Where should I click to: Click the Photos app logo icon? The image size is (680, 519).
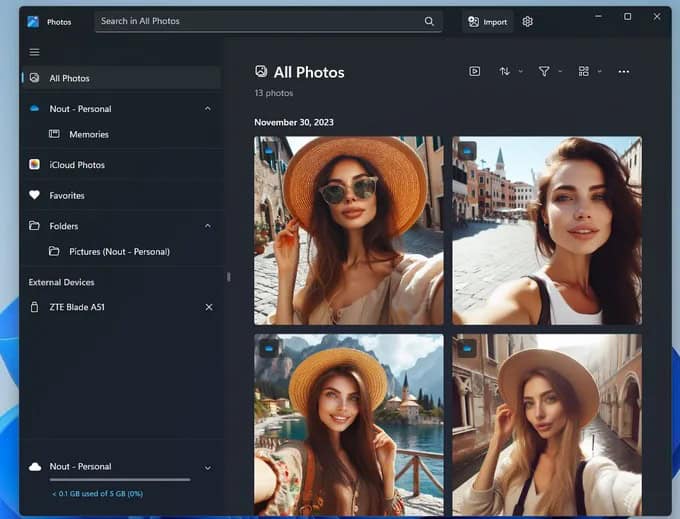pos(33,22)
